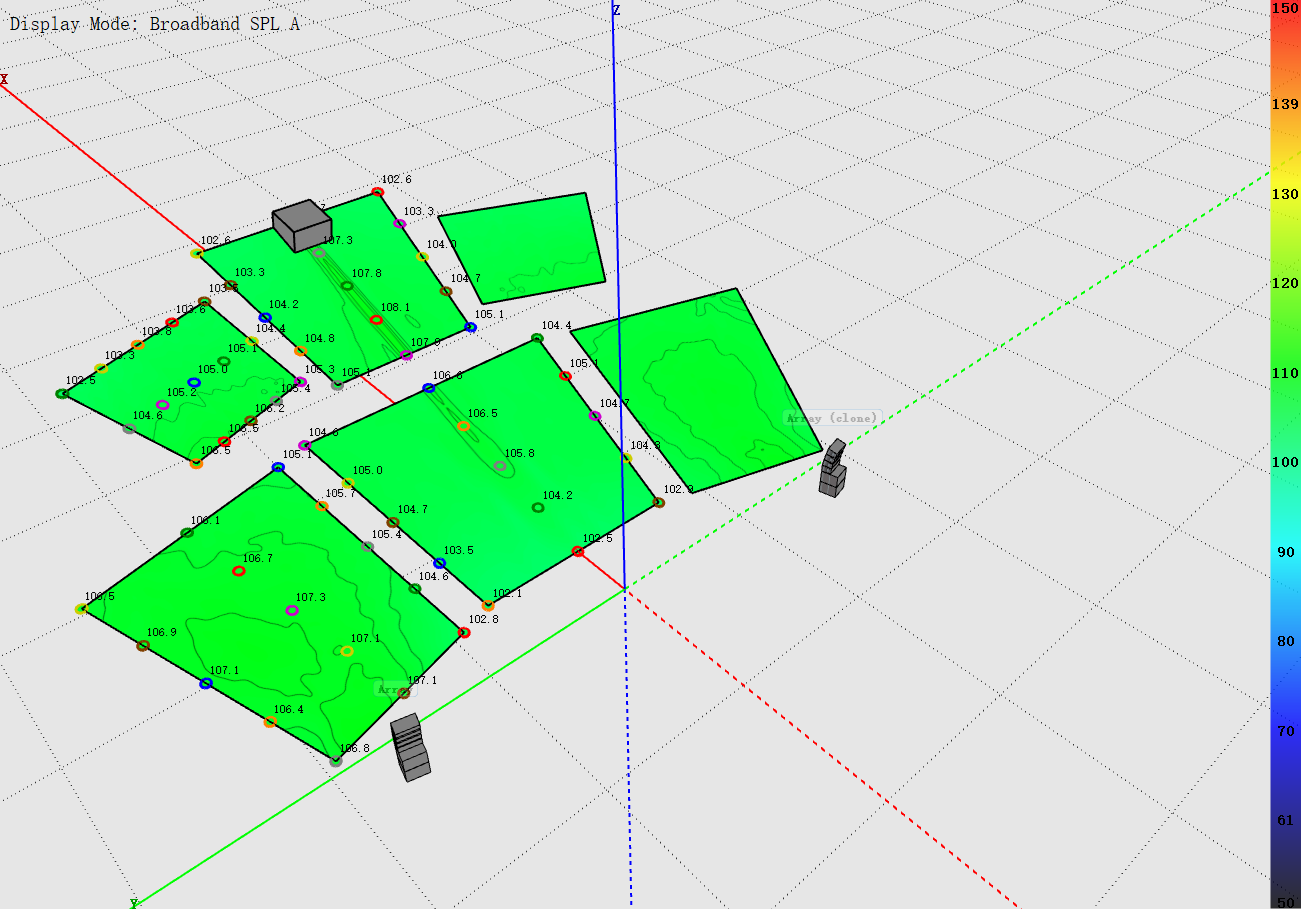The width and height of the screenshot is (1301, 909).
Task: Click the 110 value on the color scale
Action: (x=1285, y=373)
